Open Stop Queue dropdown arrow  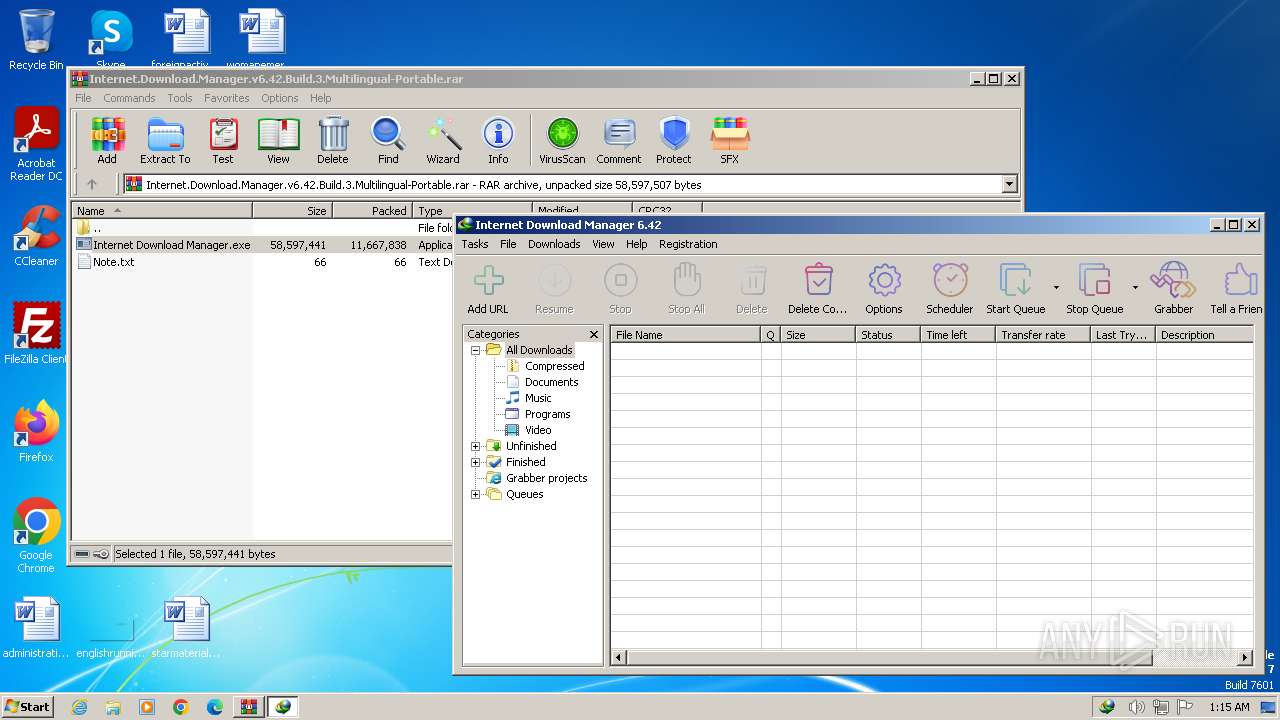point(1135,288)
